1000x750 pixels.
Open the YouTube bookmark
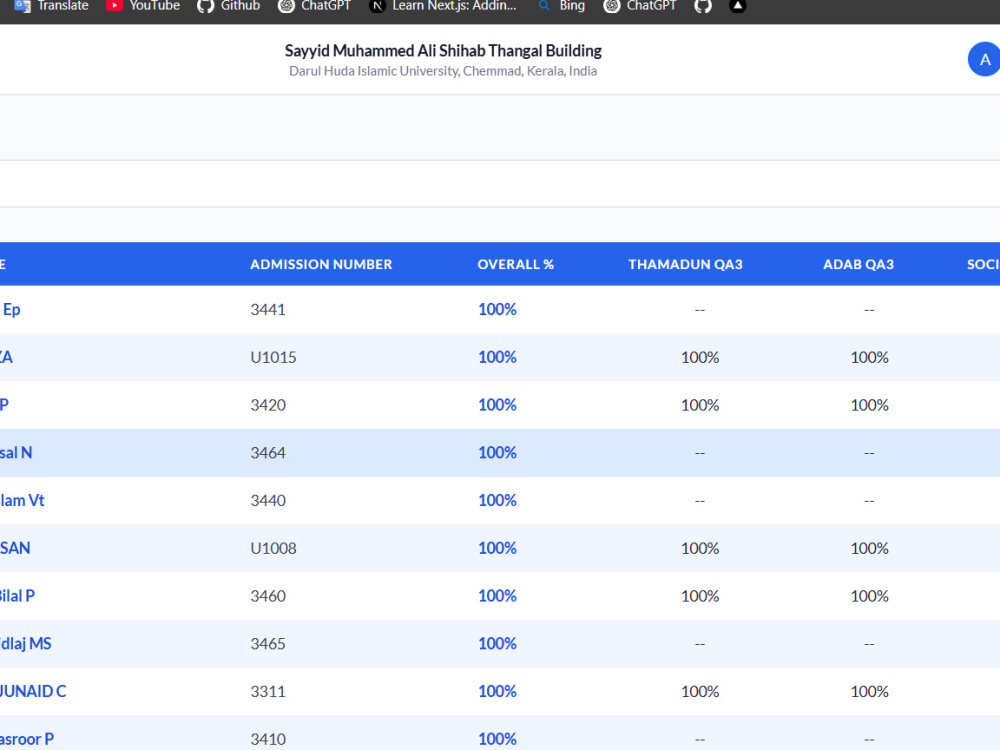click(x=143, y=6)
